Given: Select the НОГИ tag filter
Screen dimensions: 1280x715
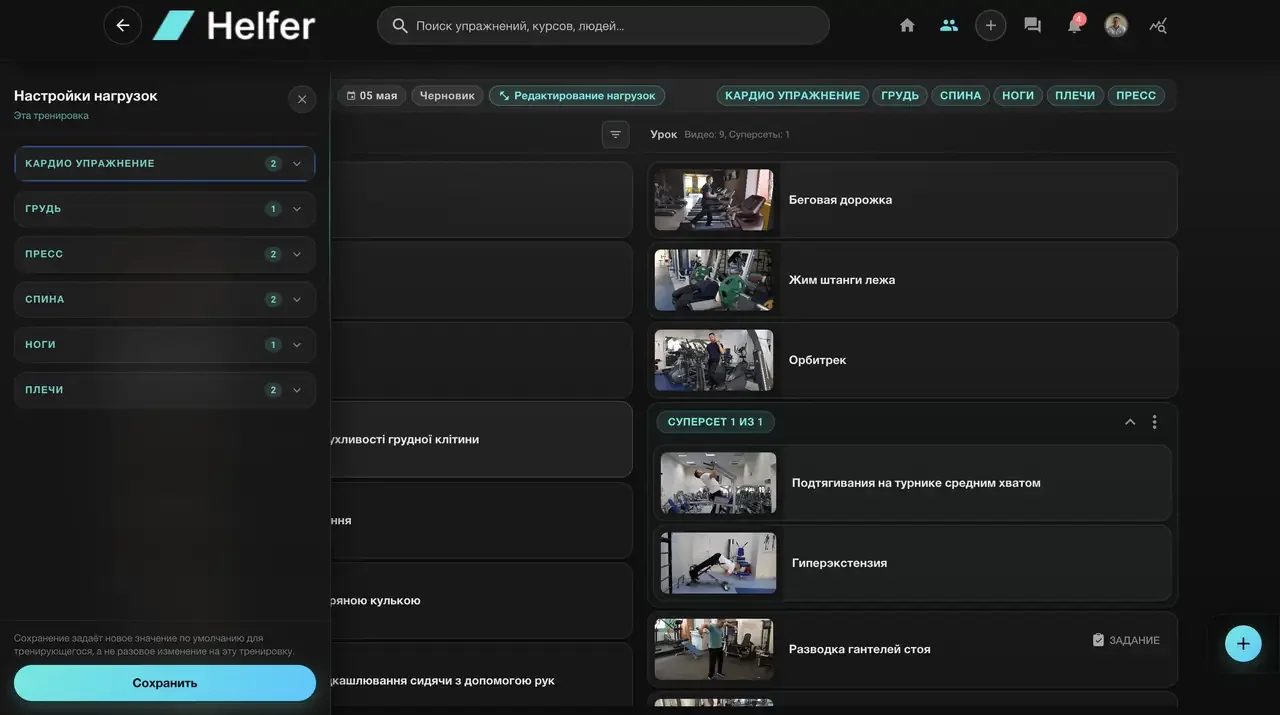Looking at the screenshot, I should pyautogui.click(x=1018, y=96).
